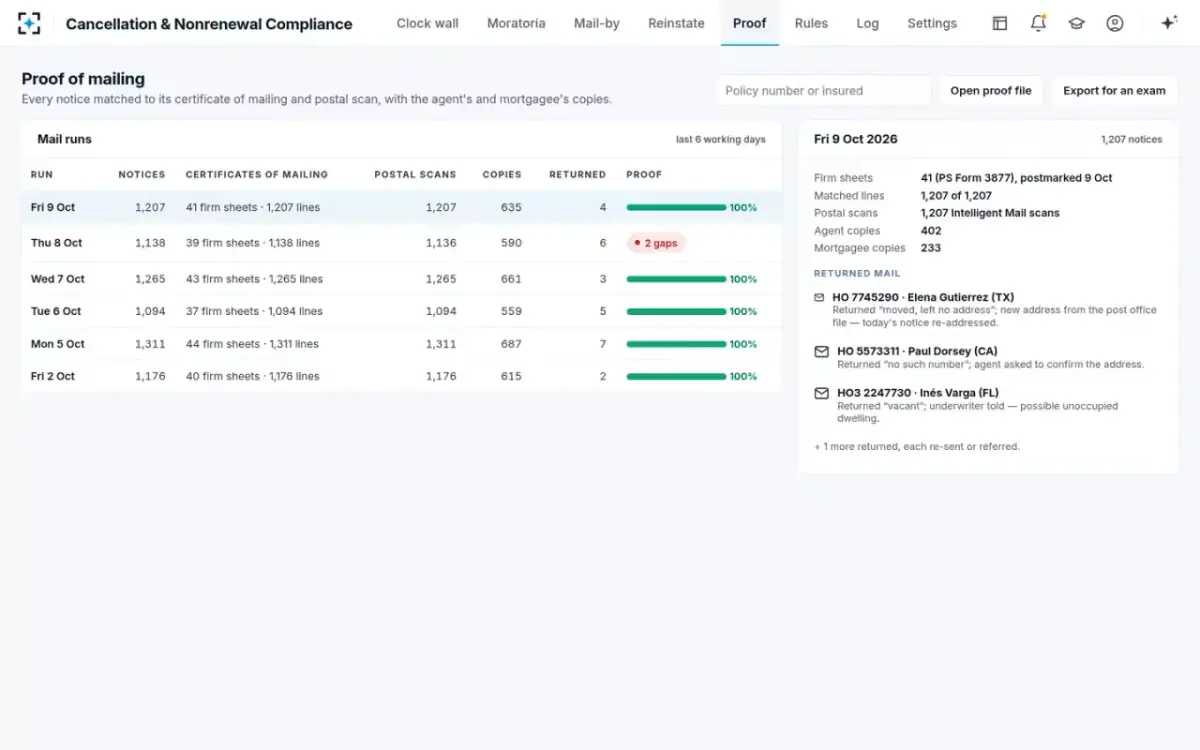Click the Postal Scans column header
Viewport: 1200px width, 750px height.
click(415, 174)
